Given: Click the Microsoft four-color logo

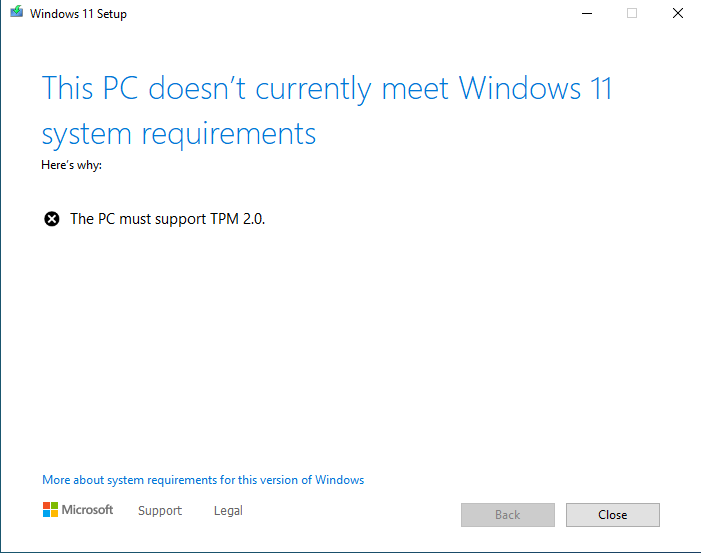Looking at the screenshot, I should click(x=50, y=510).
